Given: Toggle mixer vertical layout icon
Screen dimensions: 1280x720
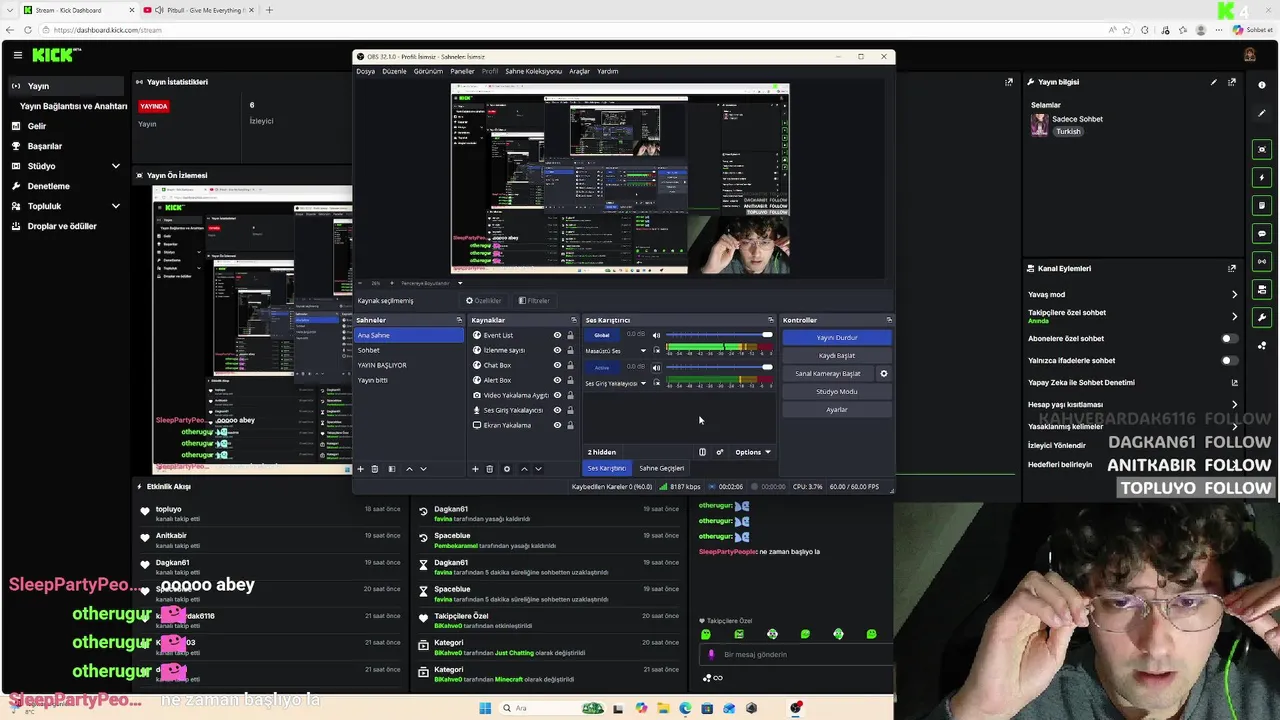Looking at the screenshot, I should tap(702, 452).
